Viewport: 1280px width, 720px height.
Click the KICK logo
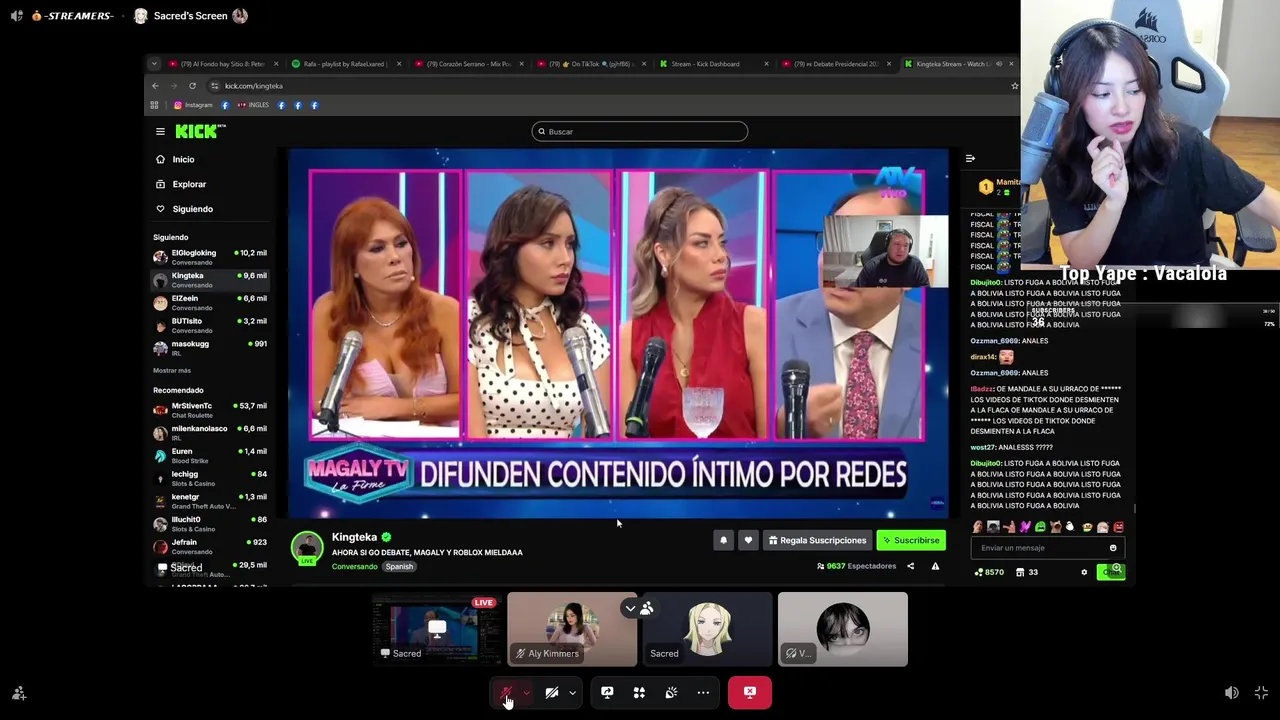[200, 131]
